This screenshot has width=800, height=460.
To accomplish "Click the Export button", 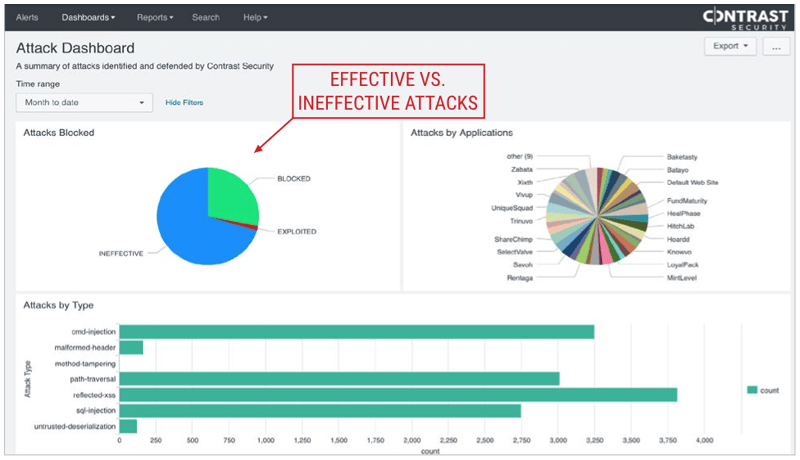I will point(731,46).
